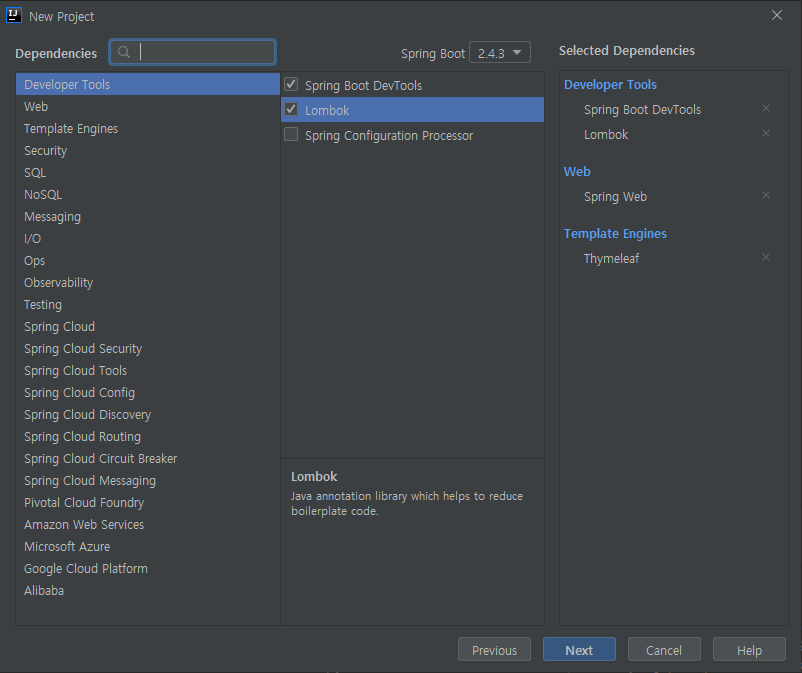This screenshot has width=802, height=673.
Task: Remove Thymeleaf using its X icon
Action: (x=766, y=257)
